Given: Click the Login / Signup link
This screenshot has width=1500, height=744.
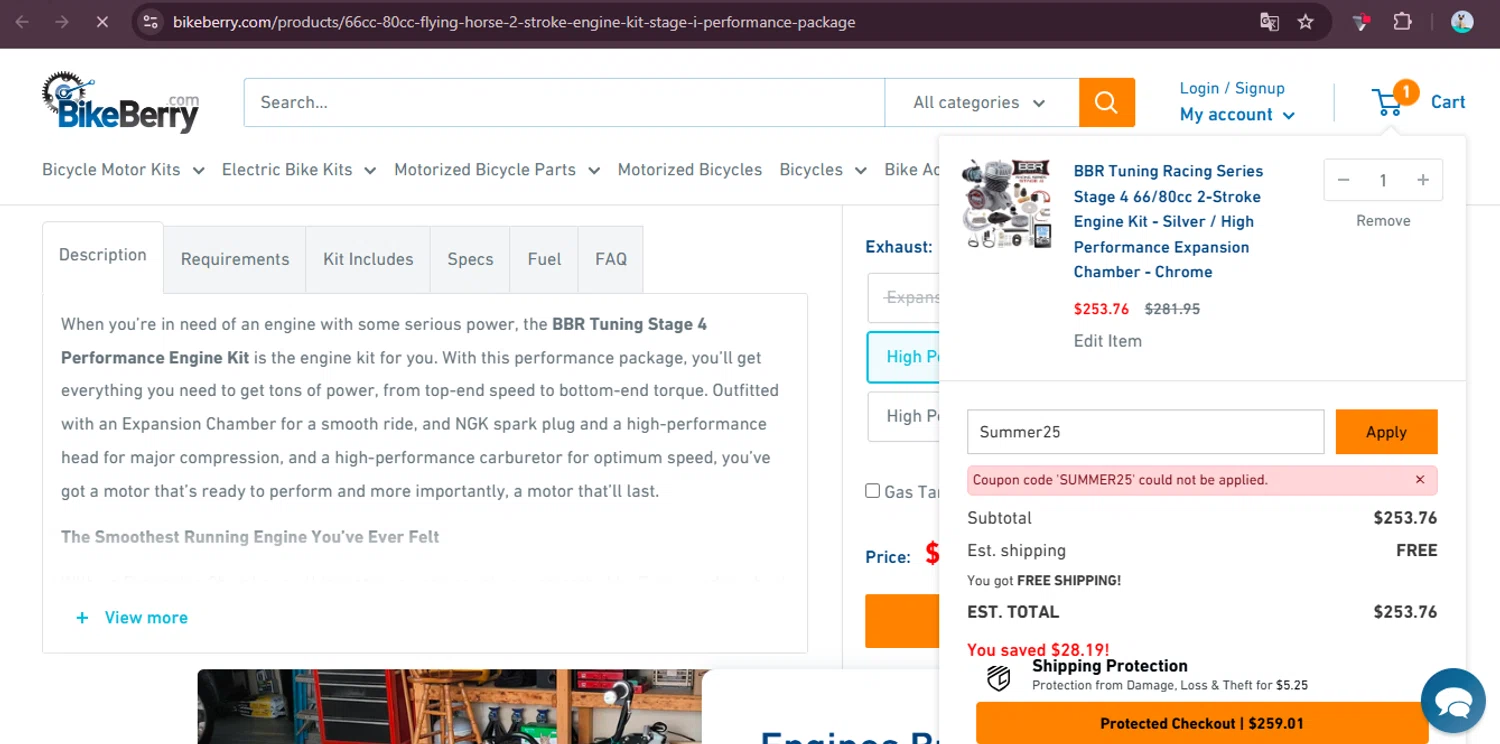Looking at the screenshot, I should [x=1232, y=88].
